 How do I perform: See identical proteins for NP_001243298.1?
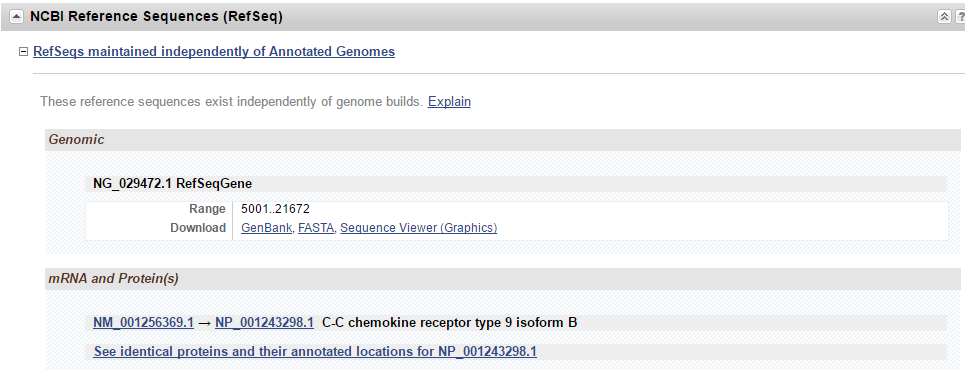pyautogui.click(x=315, y=352)
